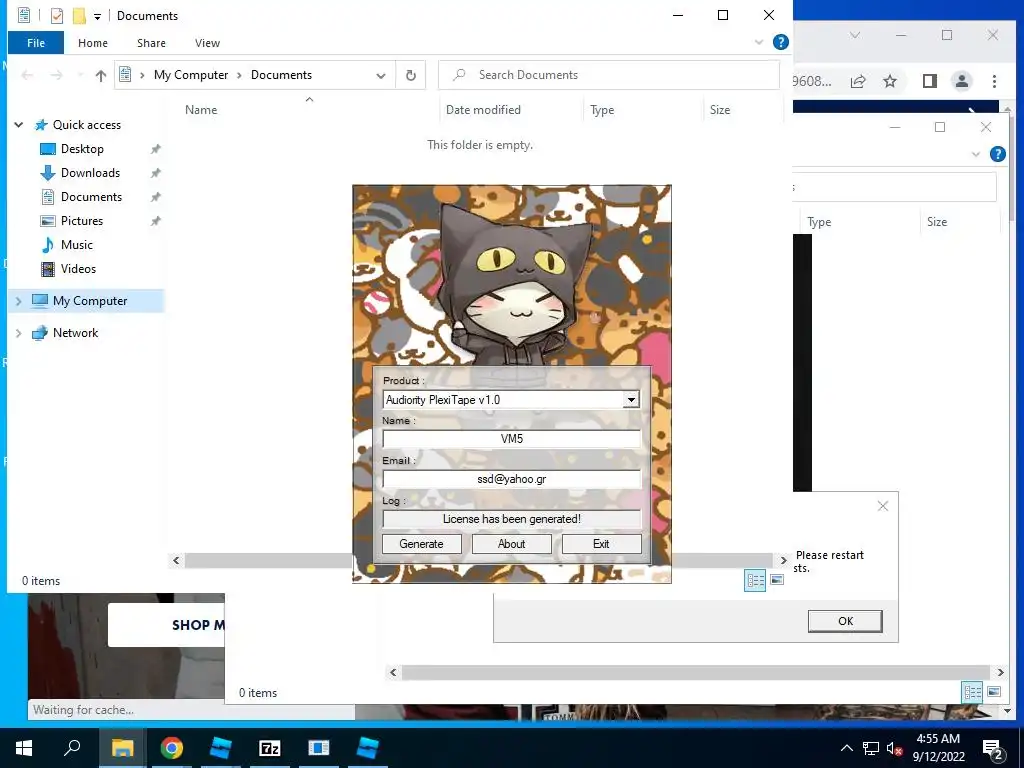Screen dimensions: 1024x768
Task: Toggle Chrome side panel icon
Action: tap(929, 81)
